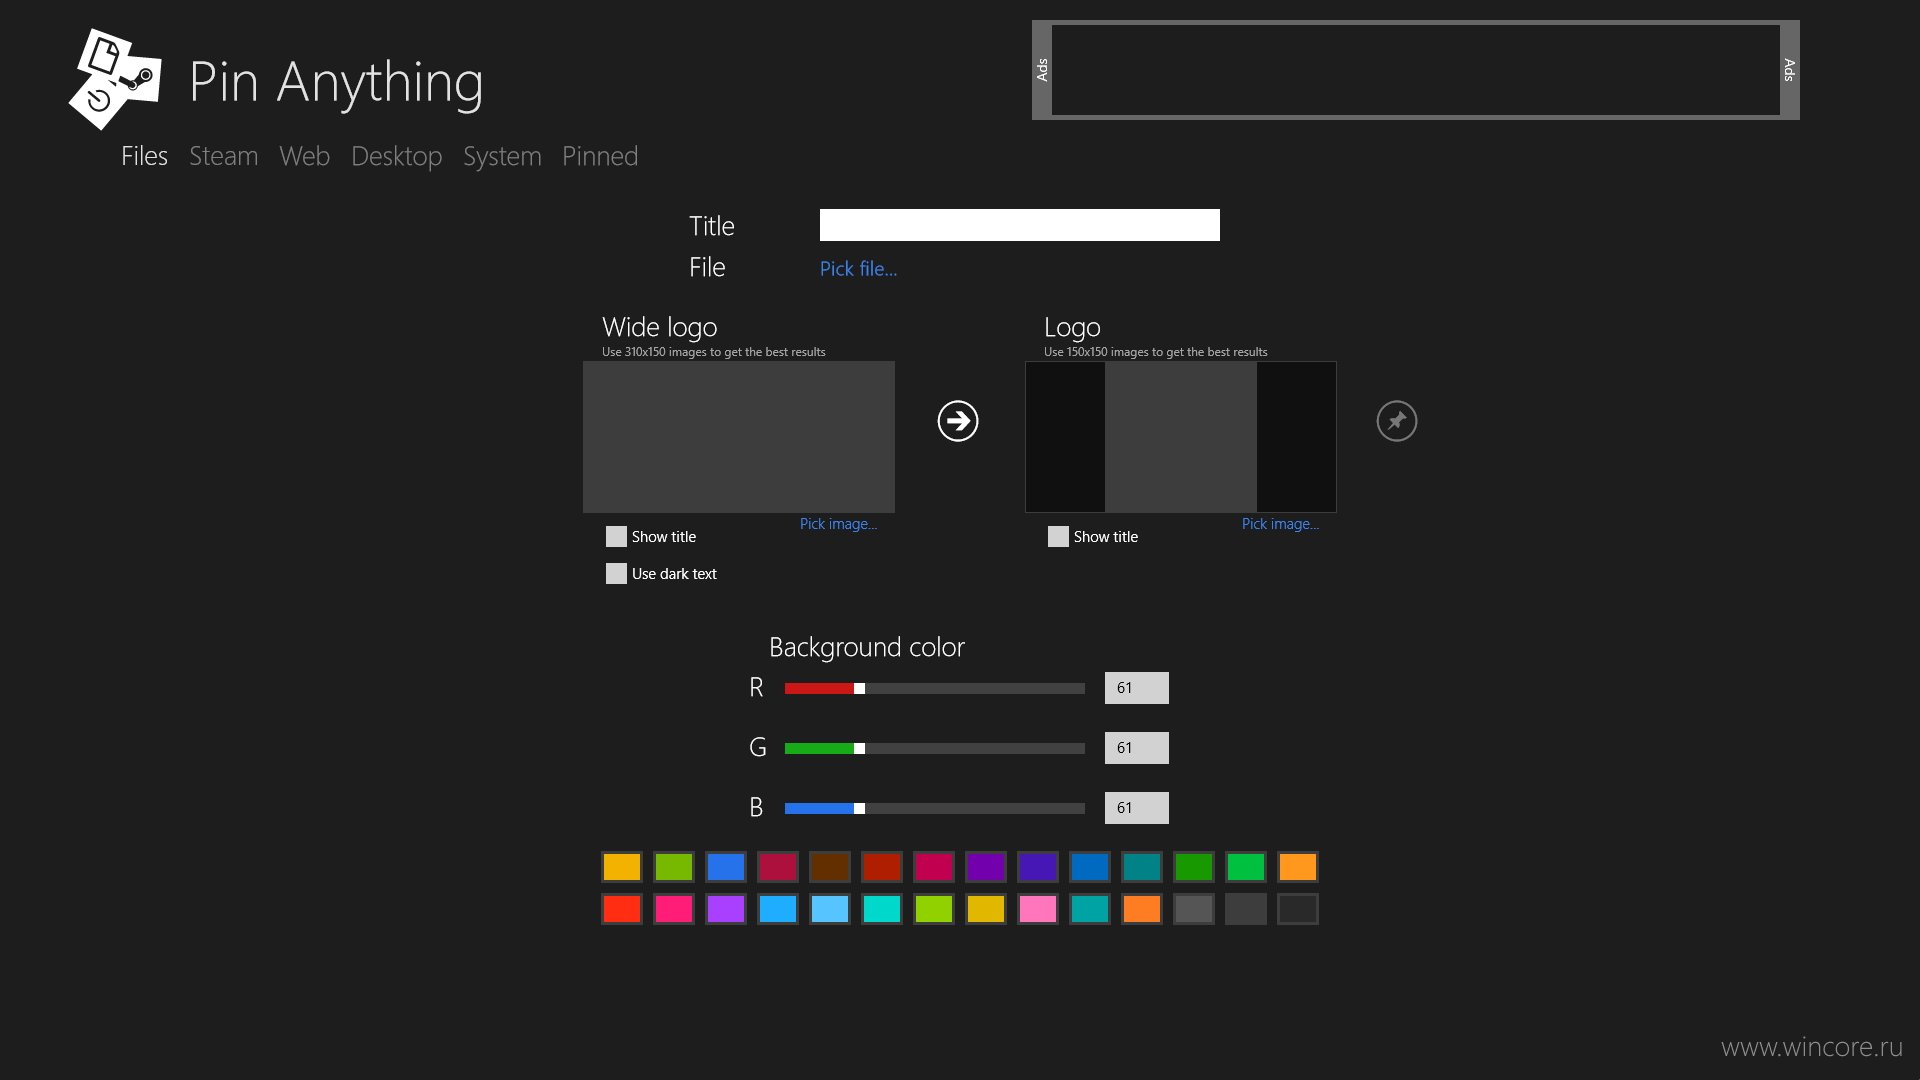Click the Pick file... link
The width and height of the screenshot is (1920, 1080).
click(x=858, y=269)
